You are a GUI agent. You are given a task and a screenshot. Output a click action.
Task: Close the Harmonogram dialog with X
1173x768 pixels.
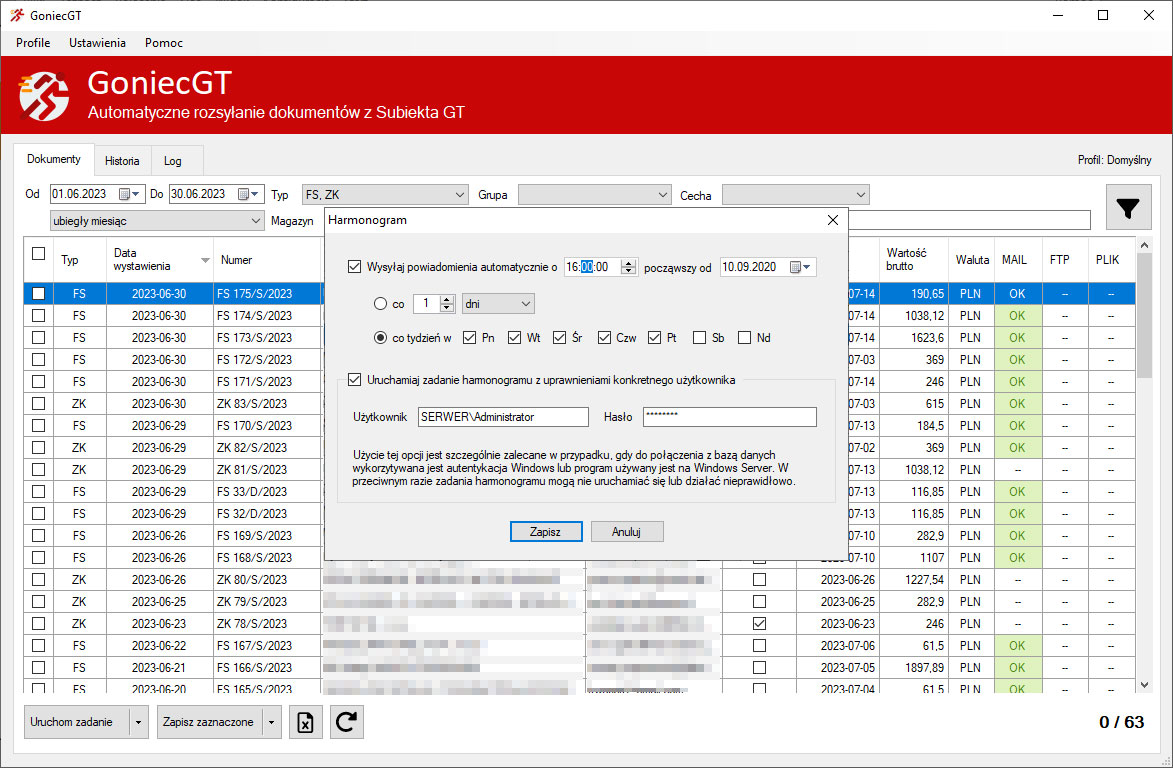tap(833, 220)
